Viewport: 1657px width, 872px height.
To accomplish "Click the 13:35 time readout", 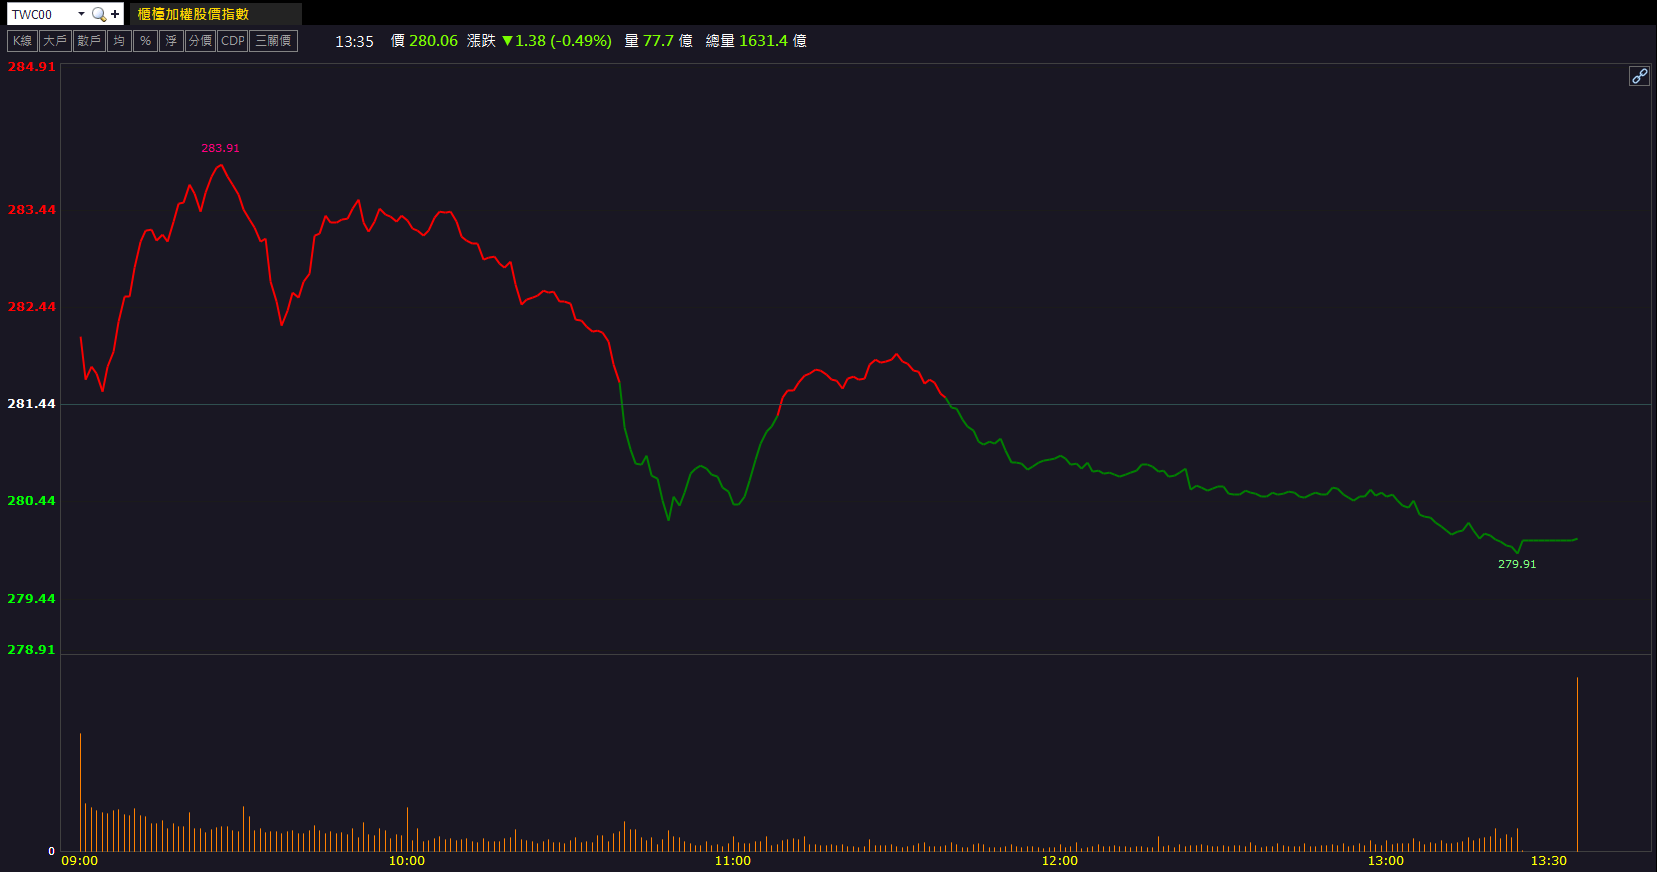I will [354, 41].
